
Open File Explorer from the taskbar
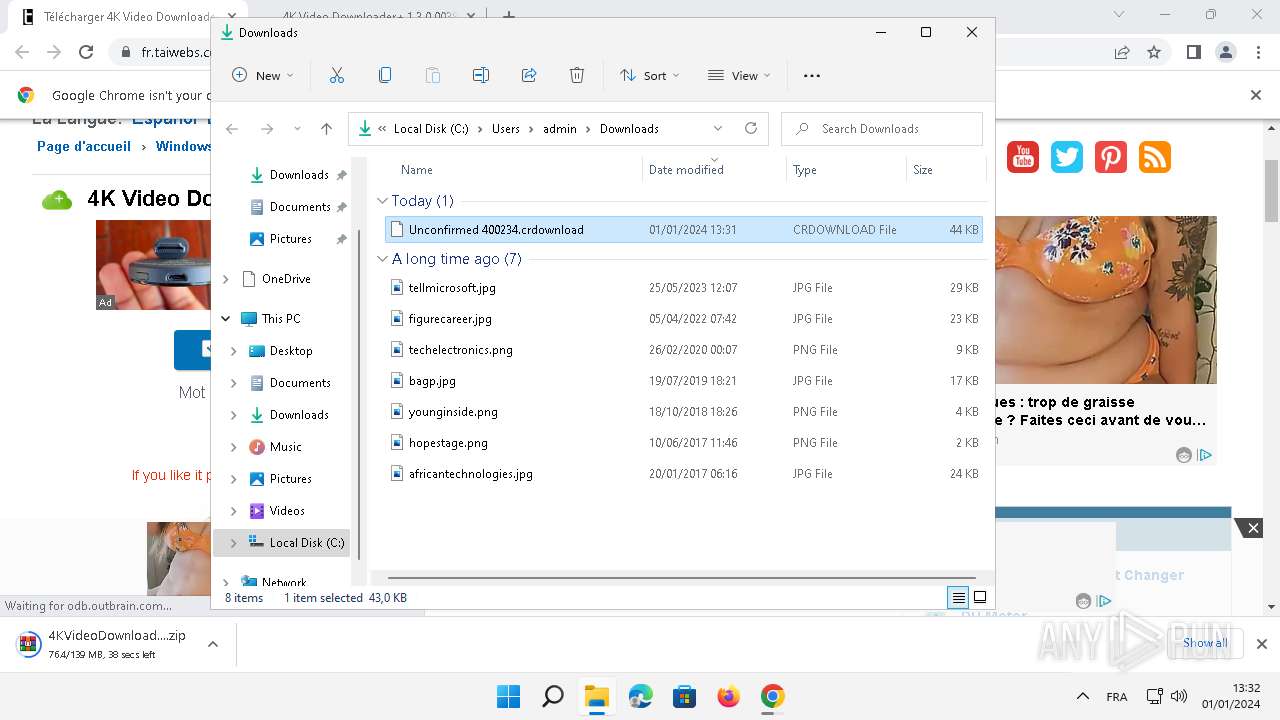[597, 696]
